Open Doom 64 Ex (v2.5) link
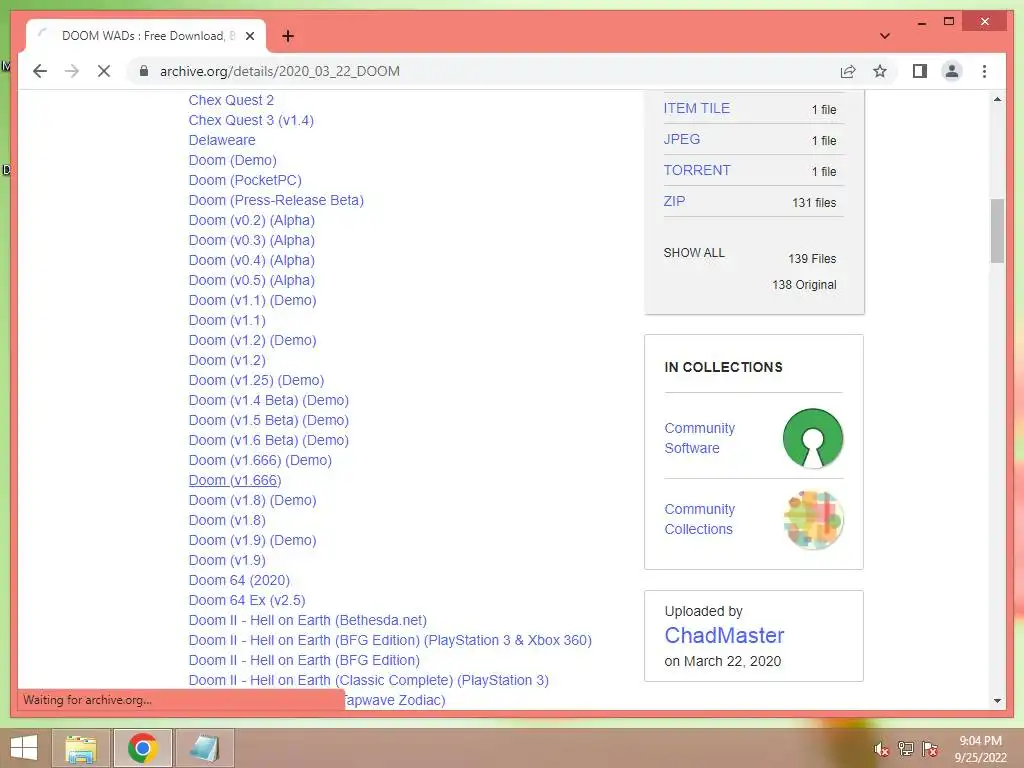Image resolution: width=1024 pixels, height=768 pixels. point(247,600)
